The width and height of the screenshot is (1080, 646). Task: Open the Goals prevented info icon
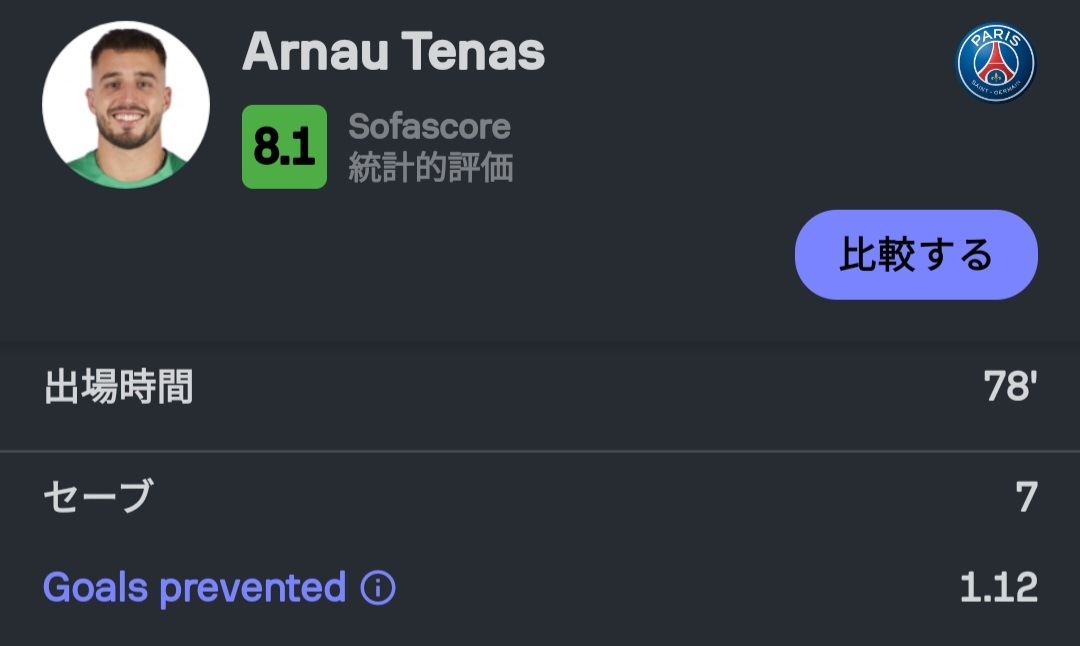377,588
